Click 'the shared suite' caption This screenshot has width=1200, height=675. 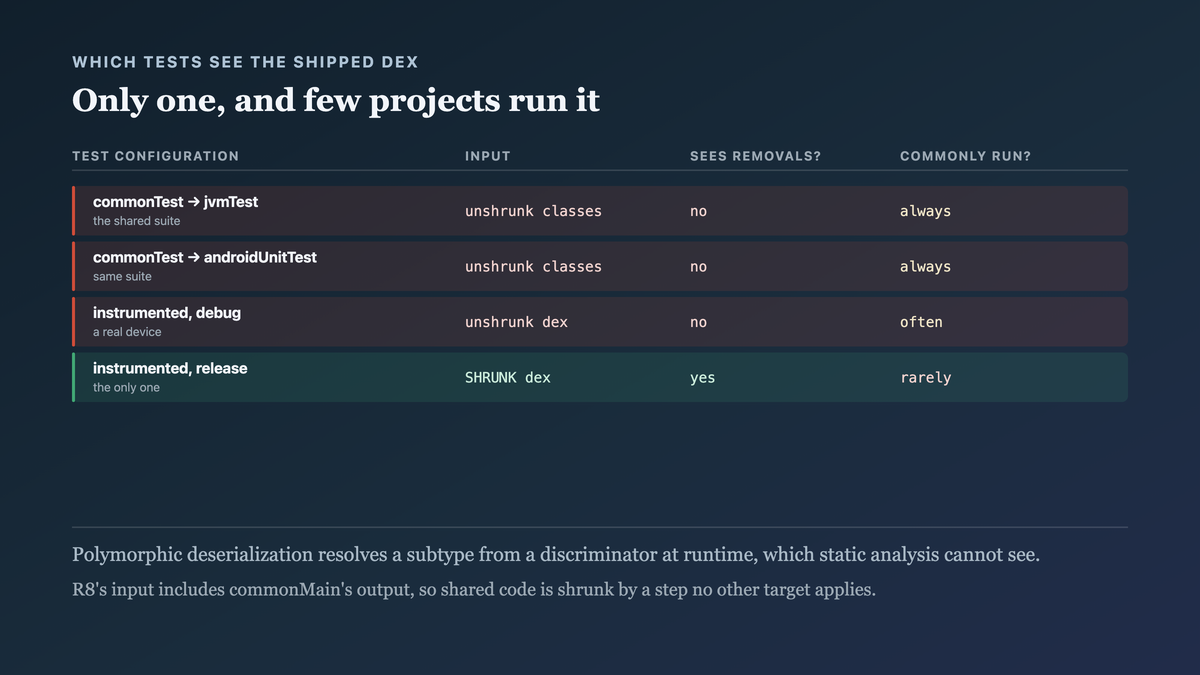(x=136, y=221)
